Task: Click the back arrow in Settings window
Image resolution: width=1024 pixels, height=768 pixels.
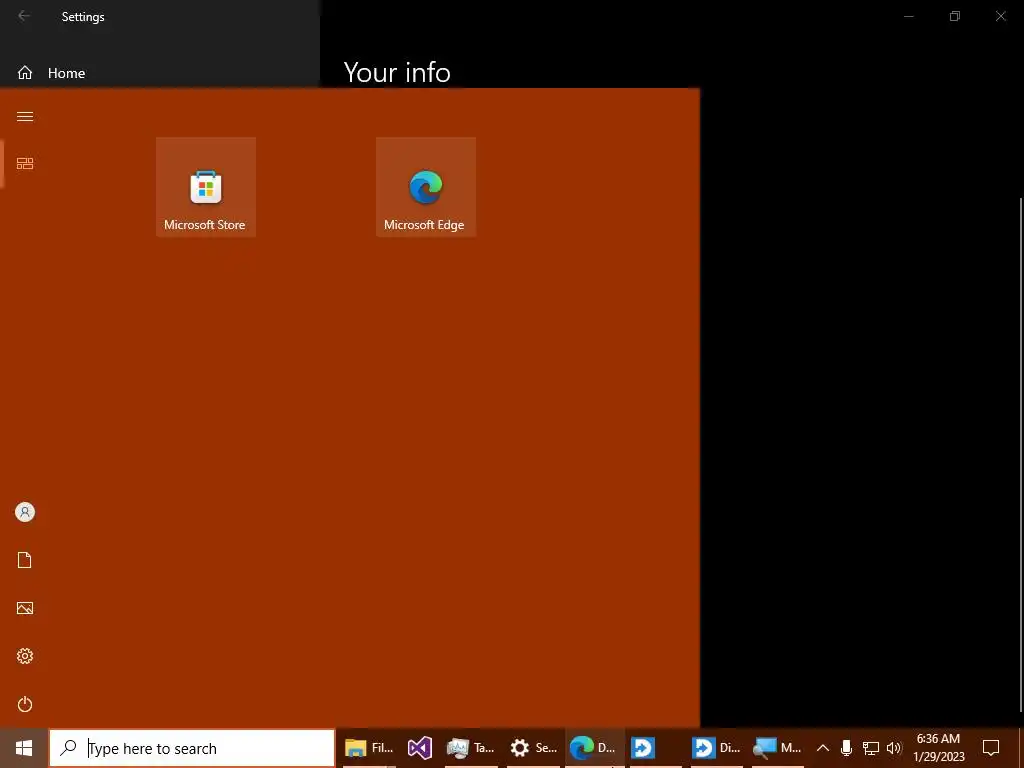Action: coord(24,16)
